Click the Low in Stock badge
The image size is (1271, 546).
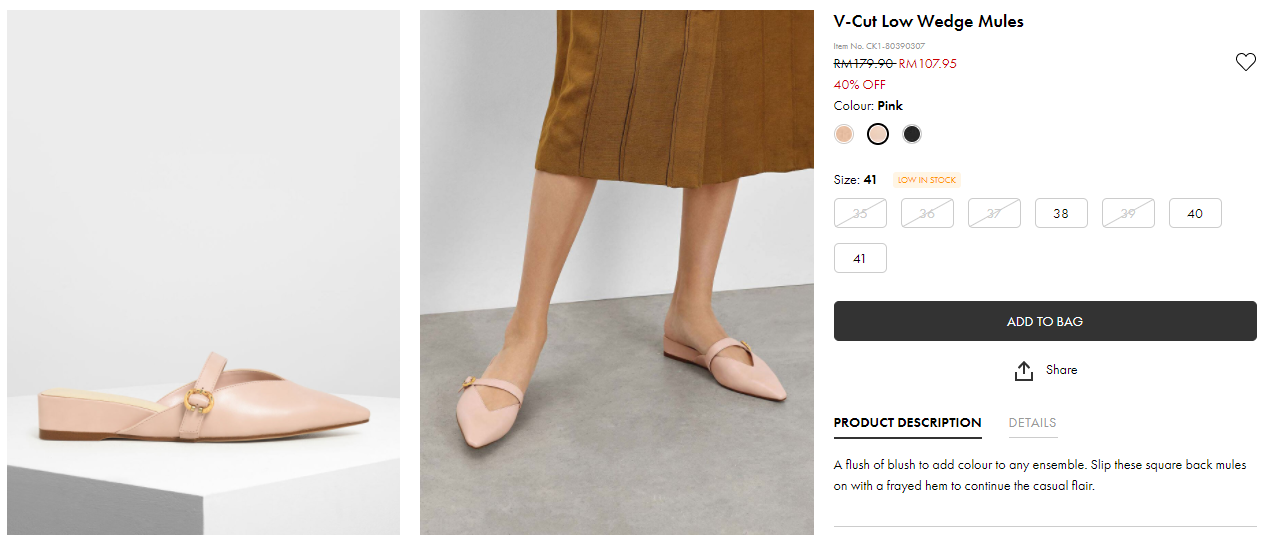click(927, 180)
